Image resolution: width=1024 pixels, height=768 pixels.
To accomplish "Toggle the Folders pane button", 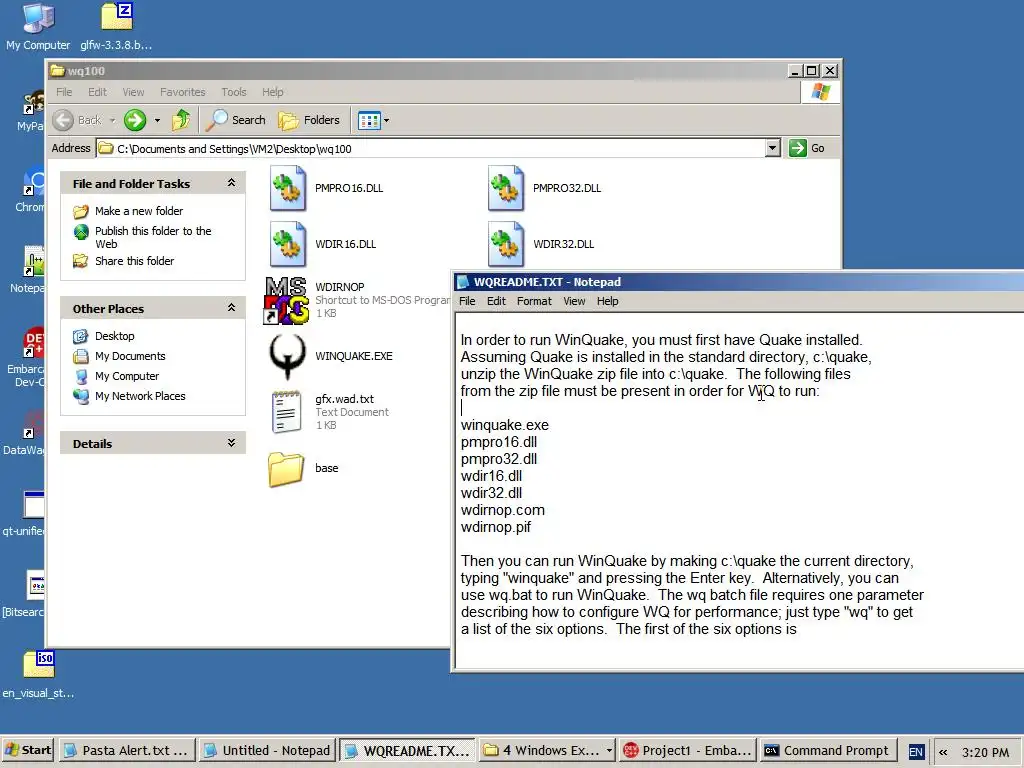I will click(x=309, y=120).
